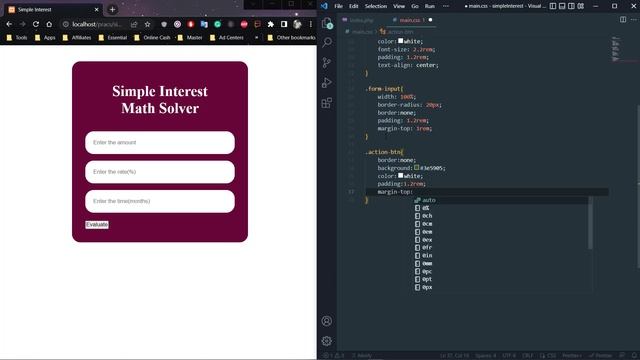Viewport: 640px width, 360px height.
Task: Open the Chrome three-dot menu
Action: [311, 24]
